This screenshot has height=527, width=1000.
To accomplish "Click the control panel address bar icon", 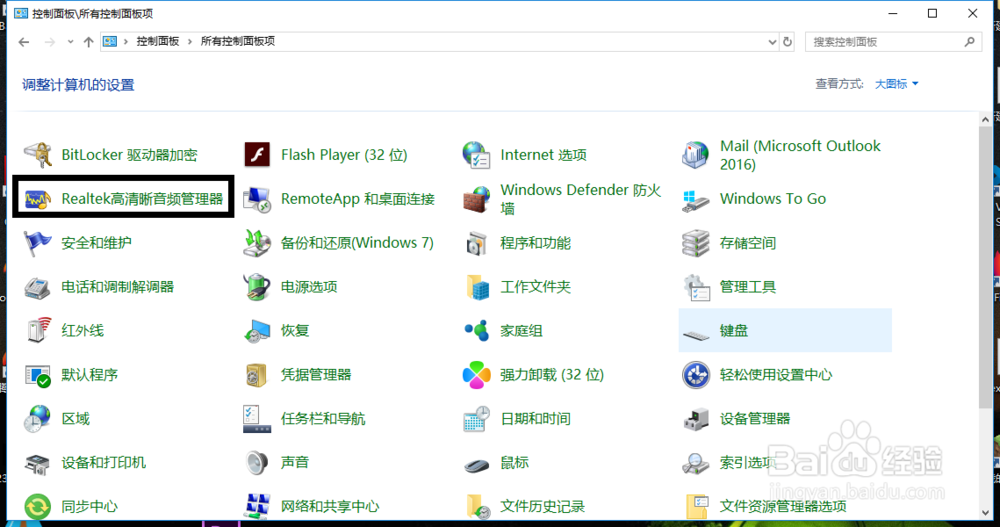I will 110,41.
